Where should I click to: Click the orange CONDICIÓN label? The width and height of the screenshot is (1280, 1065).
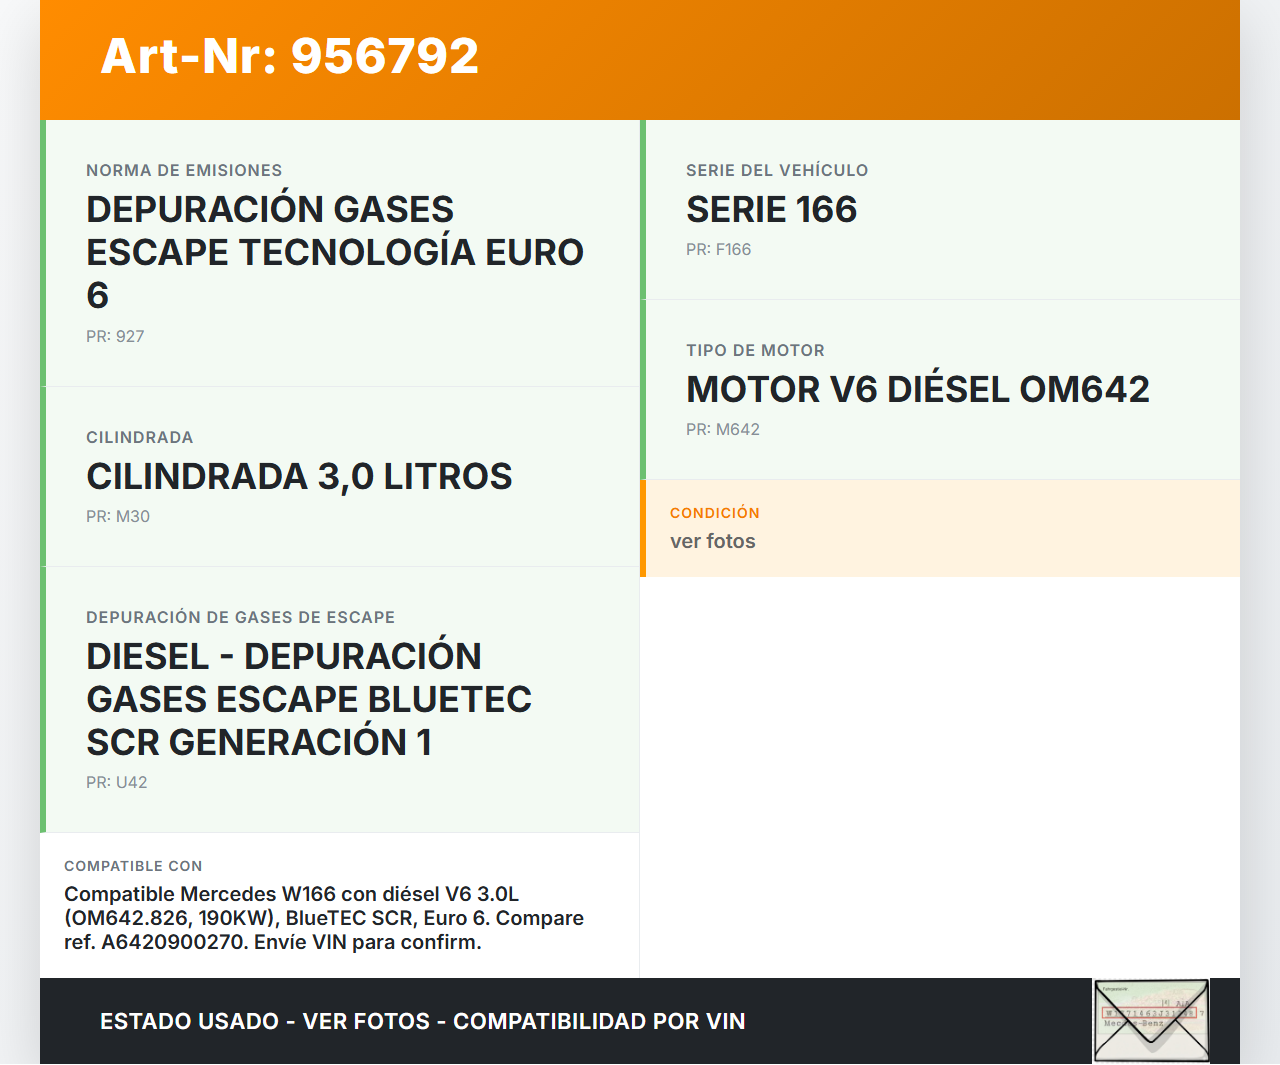[715, 513]
